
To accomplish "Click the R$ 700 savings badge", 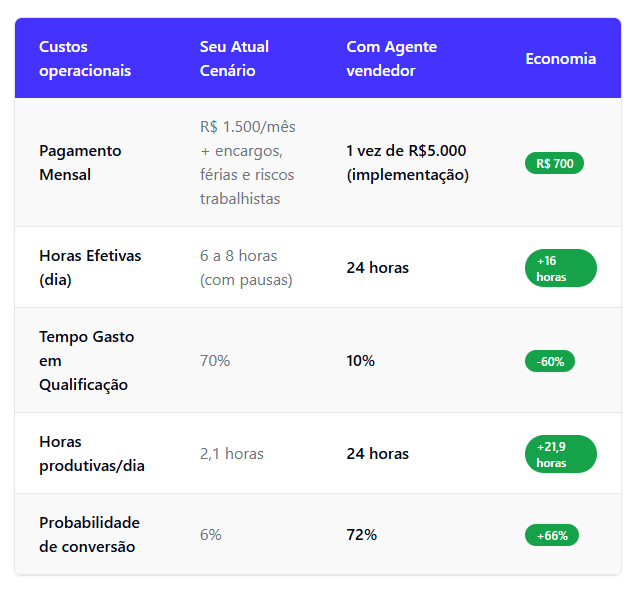I will click(x=554, y=163).
